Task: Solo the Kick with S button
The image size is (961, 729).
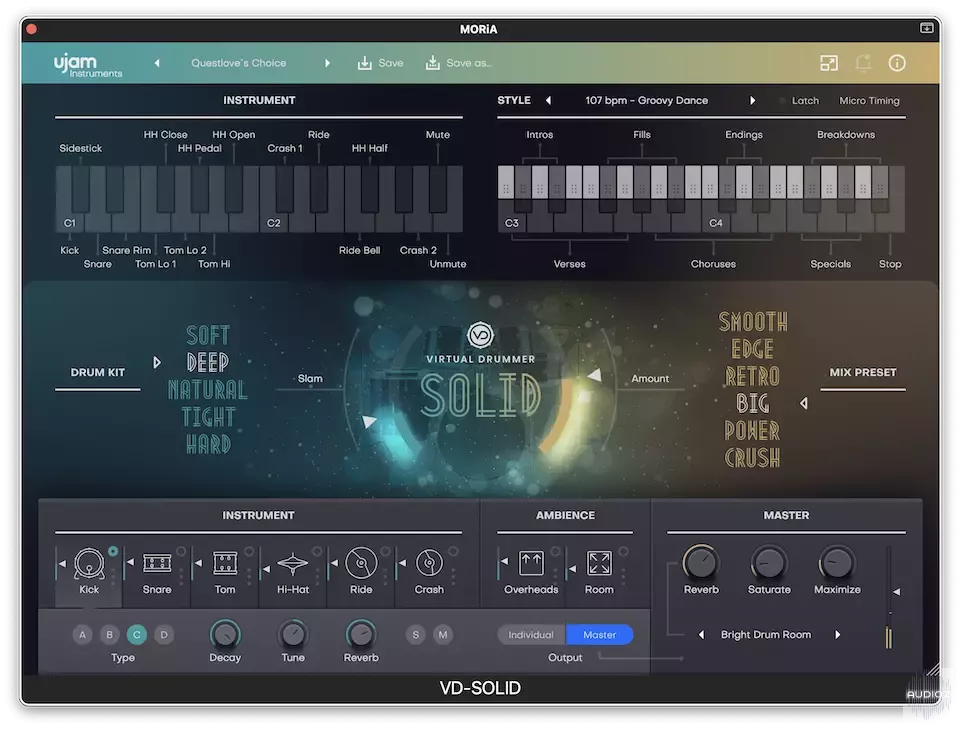Action: click(416, 635)
